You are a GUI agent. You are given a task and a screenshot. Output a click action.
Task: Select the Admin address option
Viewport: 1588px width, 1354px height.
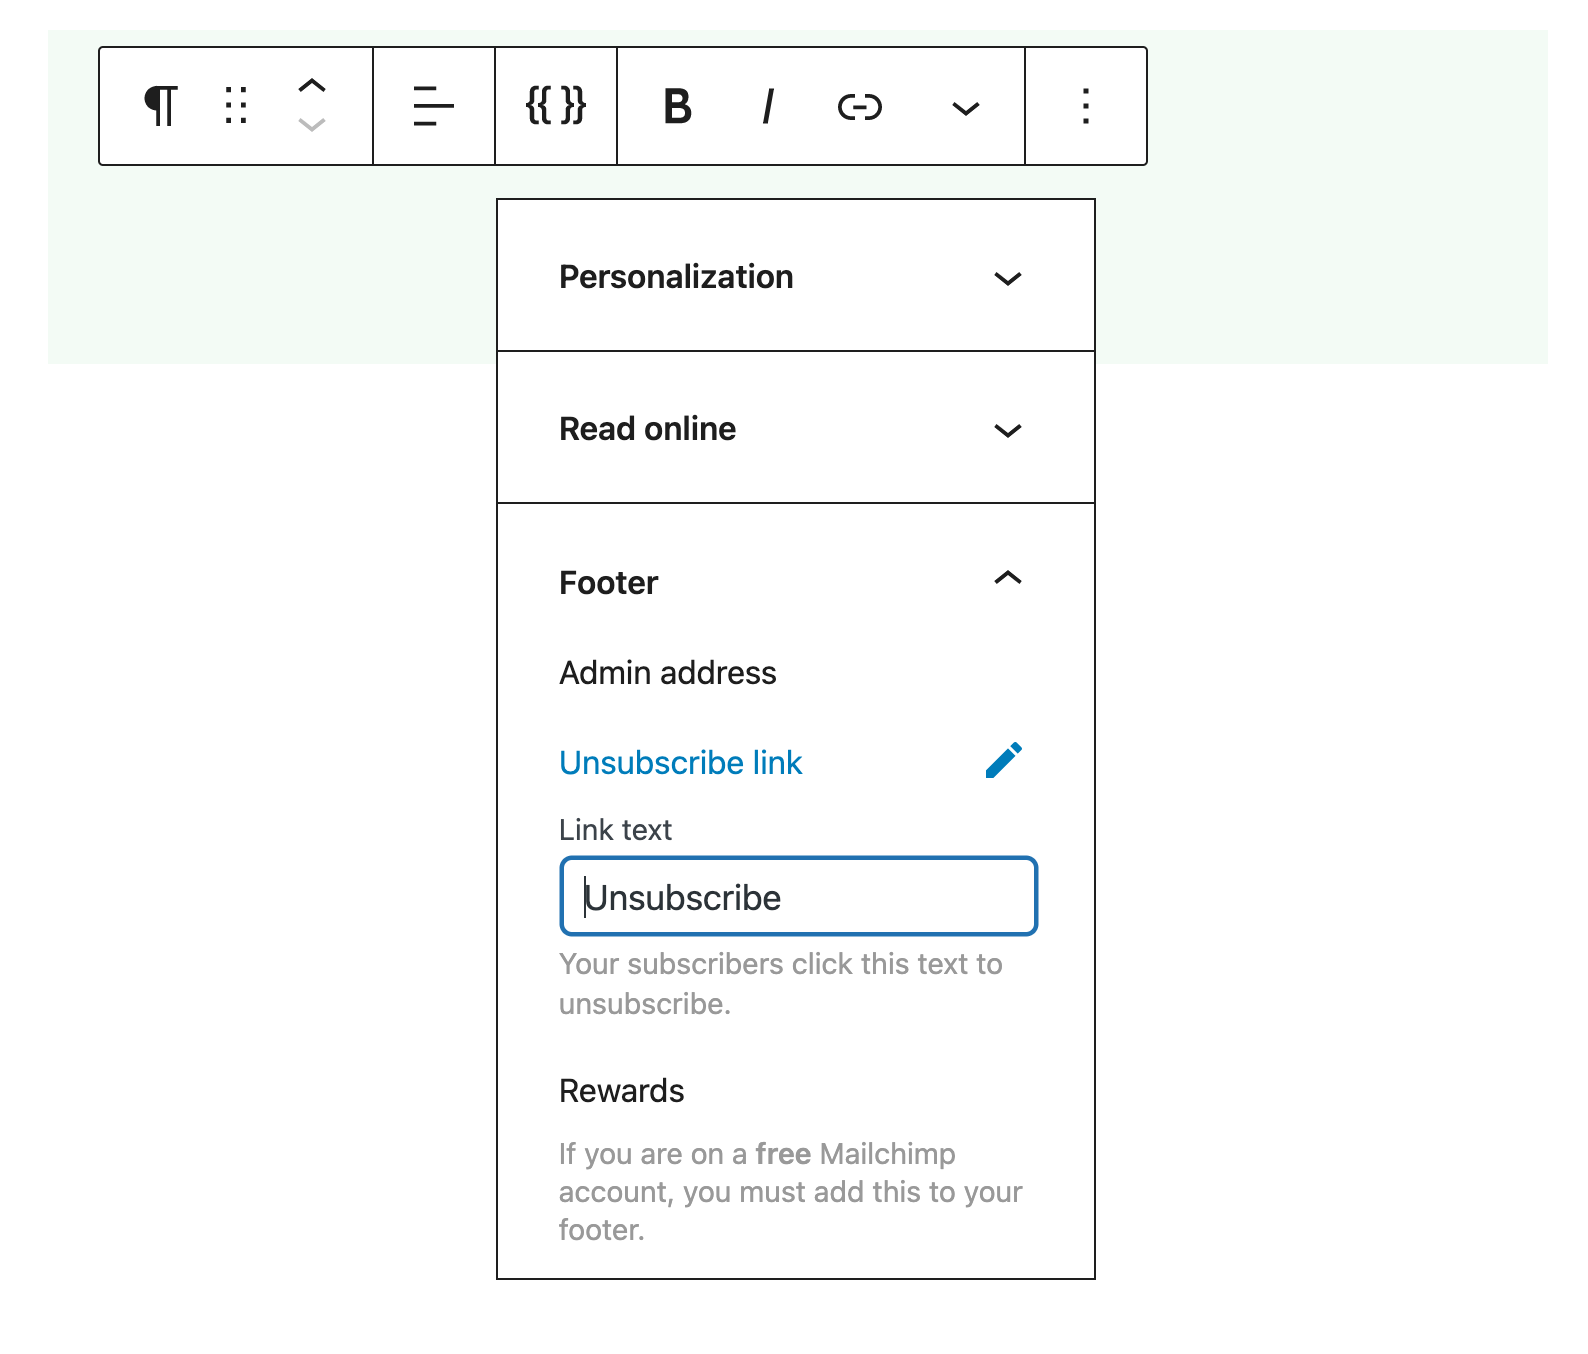click(668, 673)
